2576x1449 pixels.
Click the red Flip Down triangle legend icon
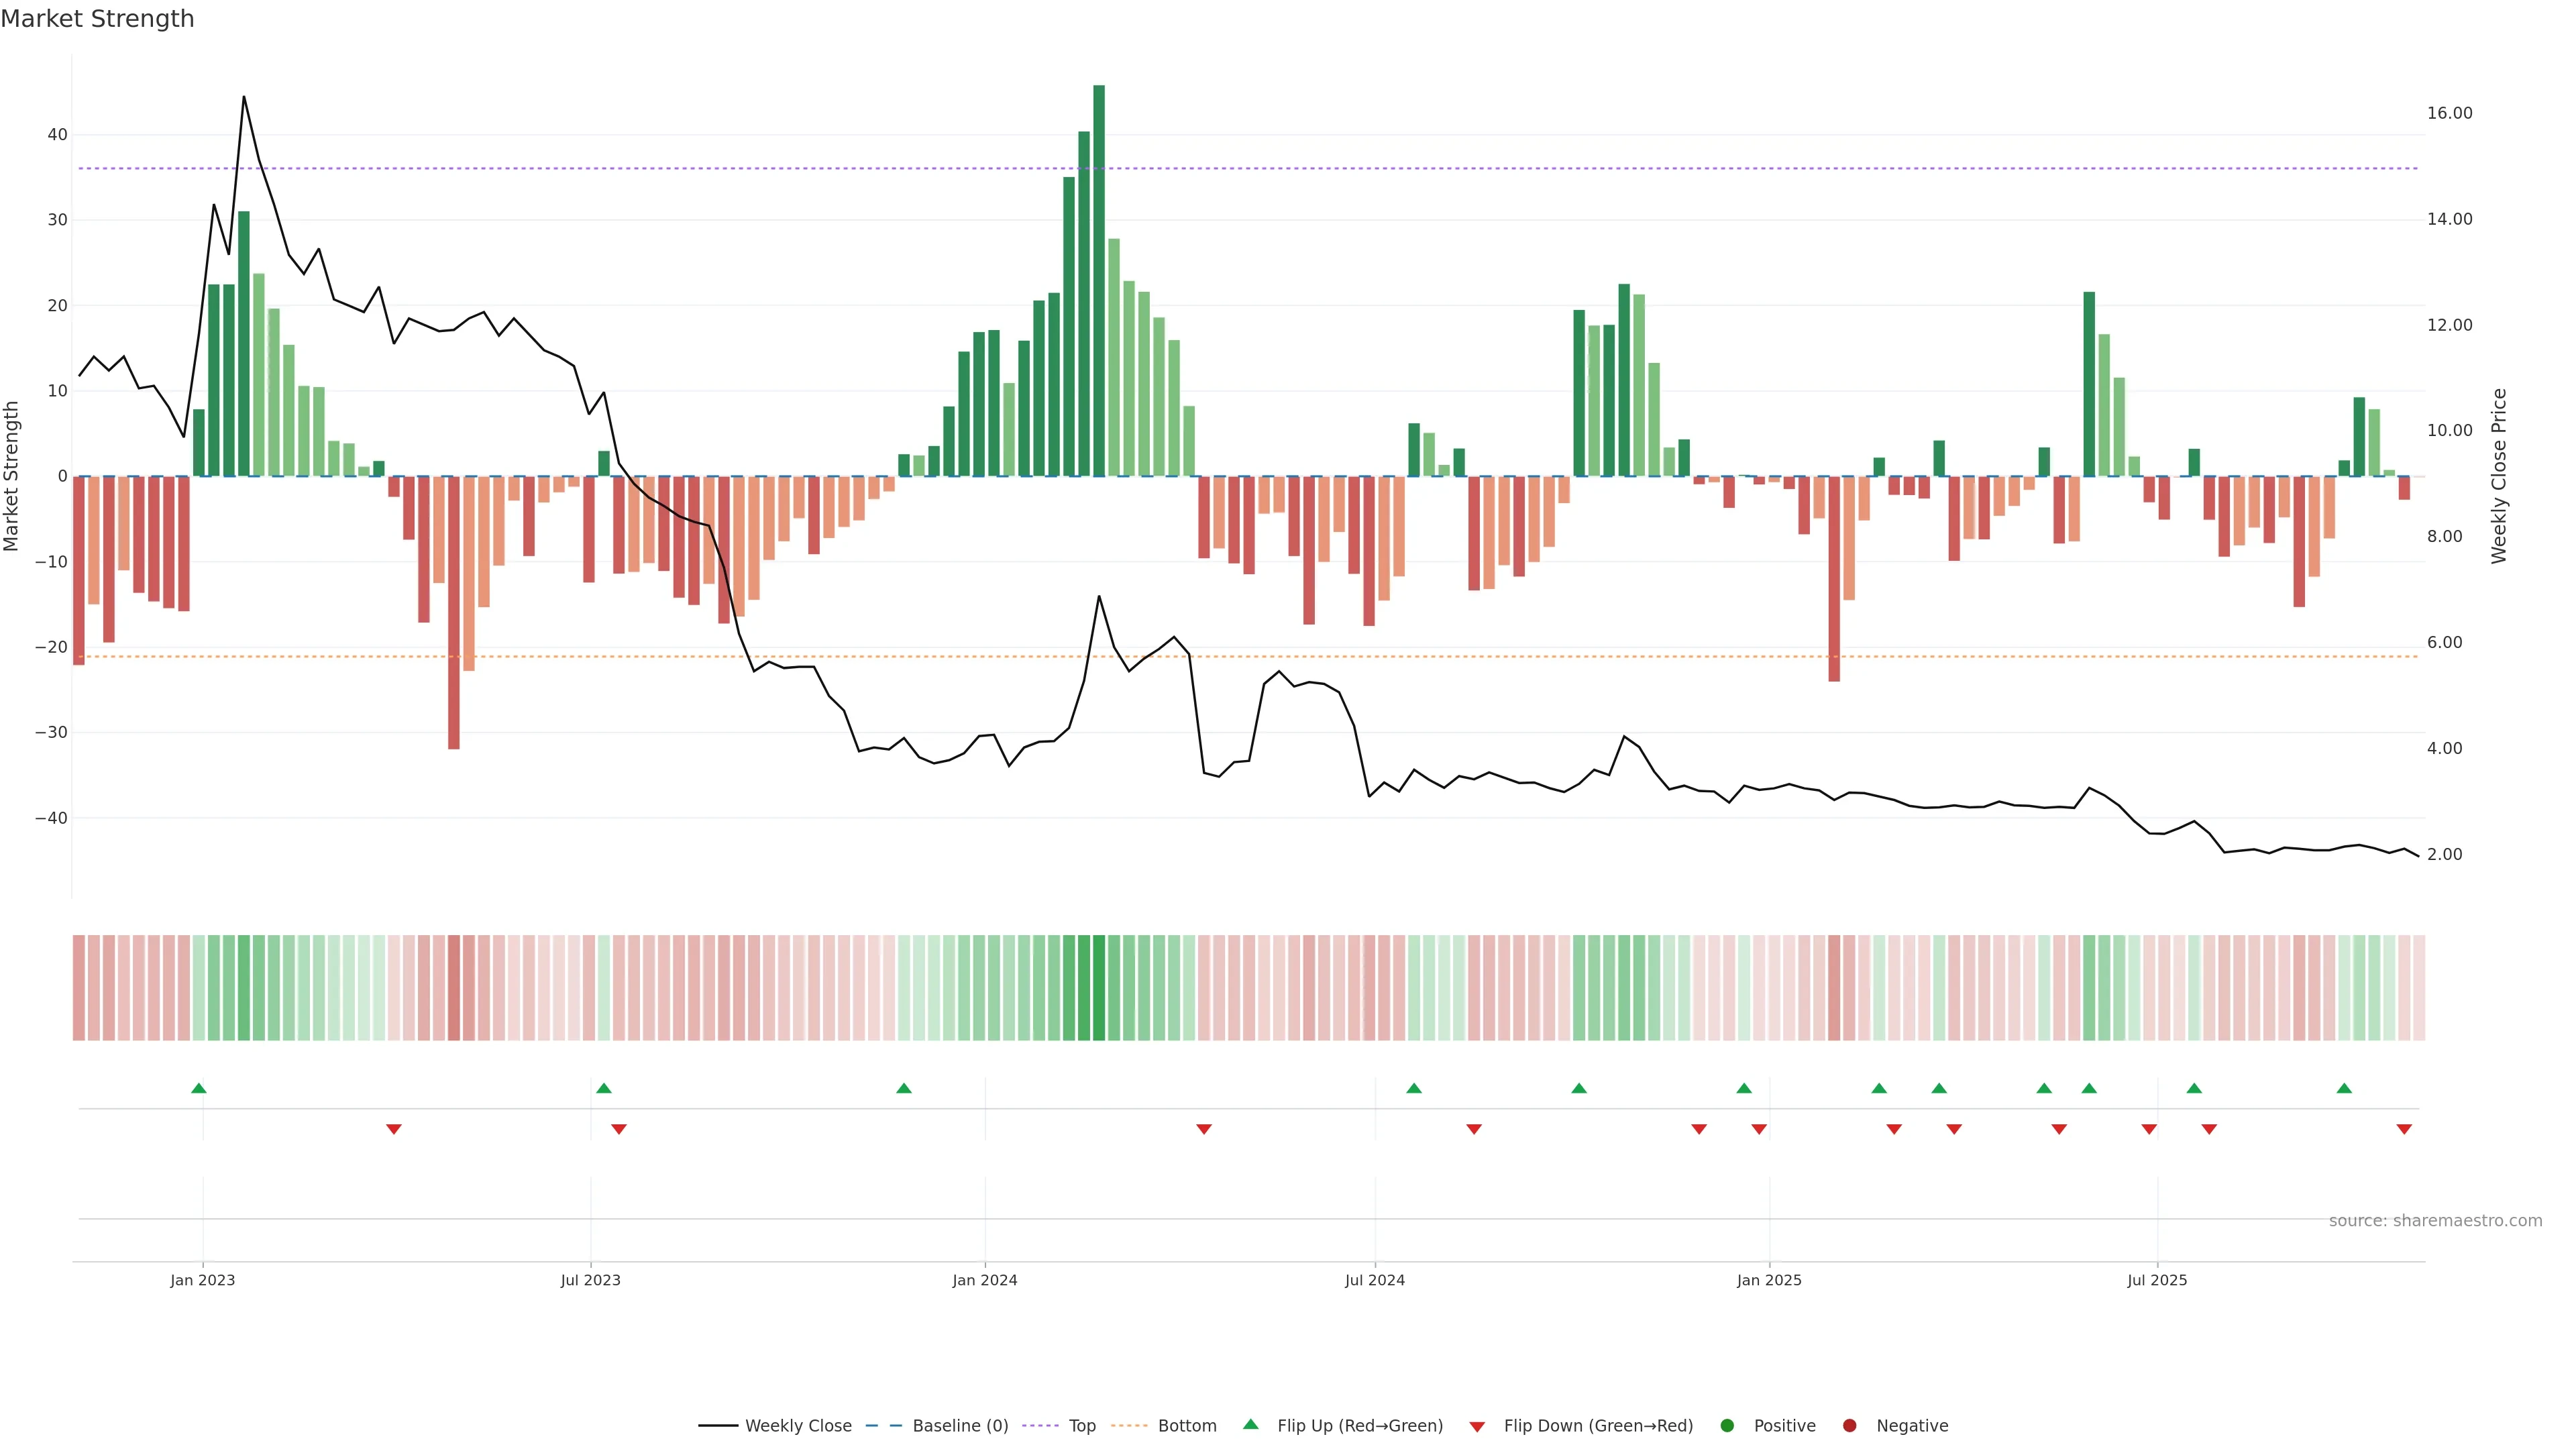[x=1477, y=1427]
